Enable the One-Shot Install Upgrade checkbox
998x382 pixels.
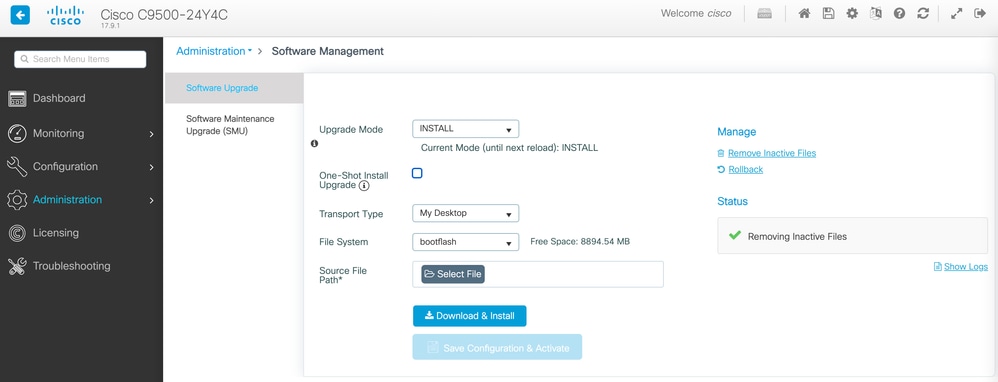pos(417,173)
